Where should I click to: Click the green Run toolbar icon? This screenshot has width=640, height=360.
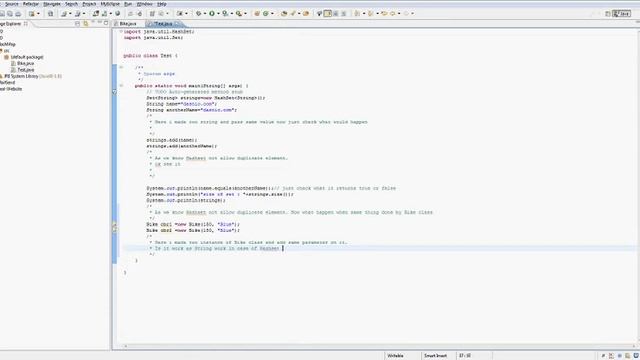click(212, 13)
